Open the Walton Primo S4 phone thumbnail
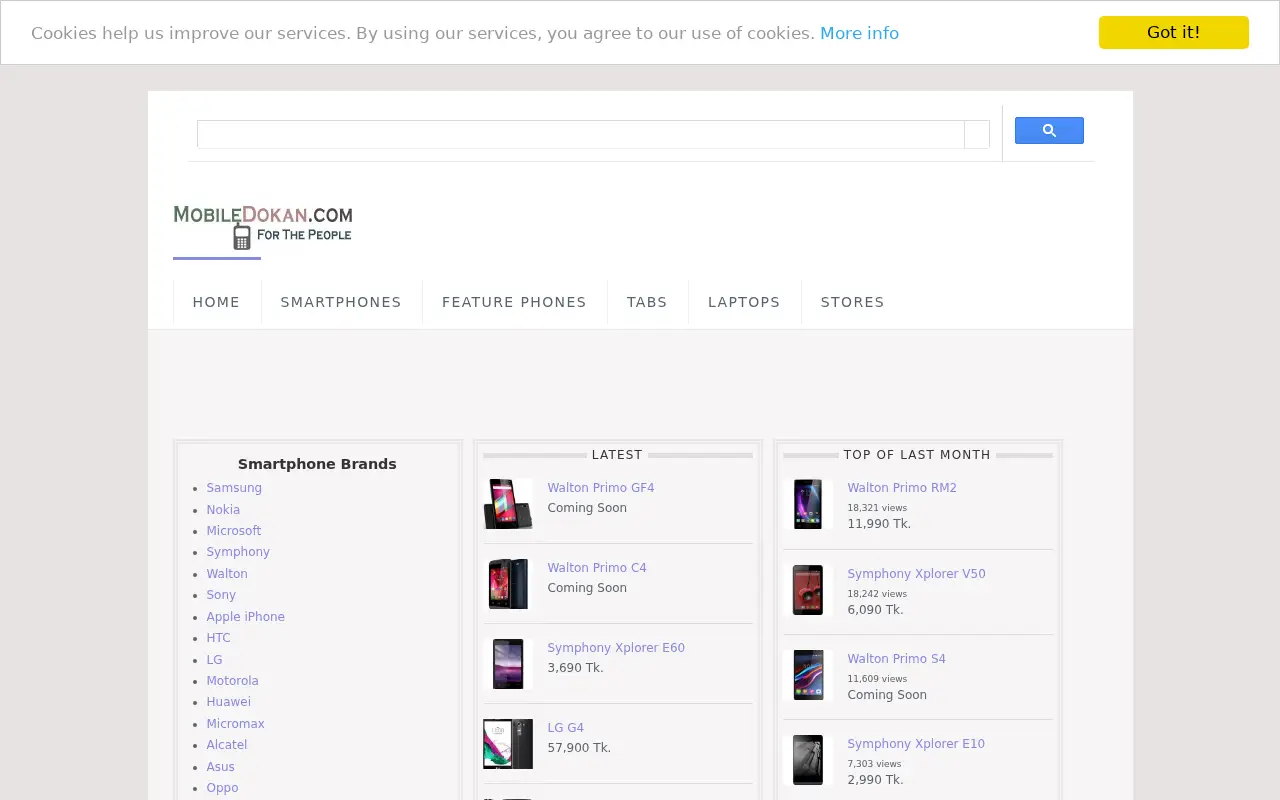Viewport: 1280px width, 800px height. pyautogui.click(x=808, y=675)
